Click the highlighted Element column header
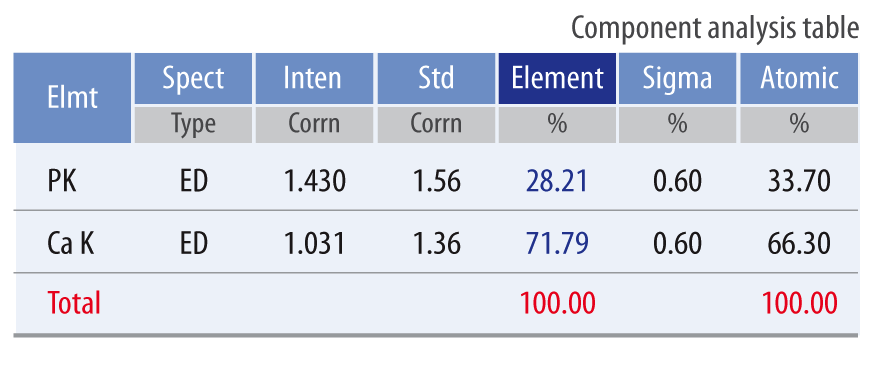 click(x=557, y=78)
